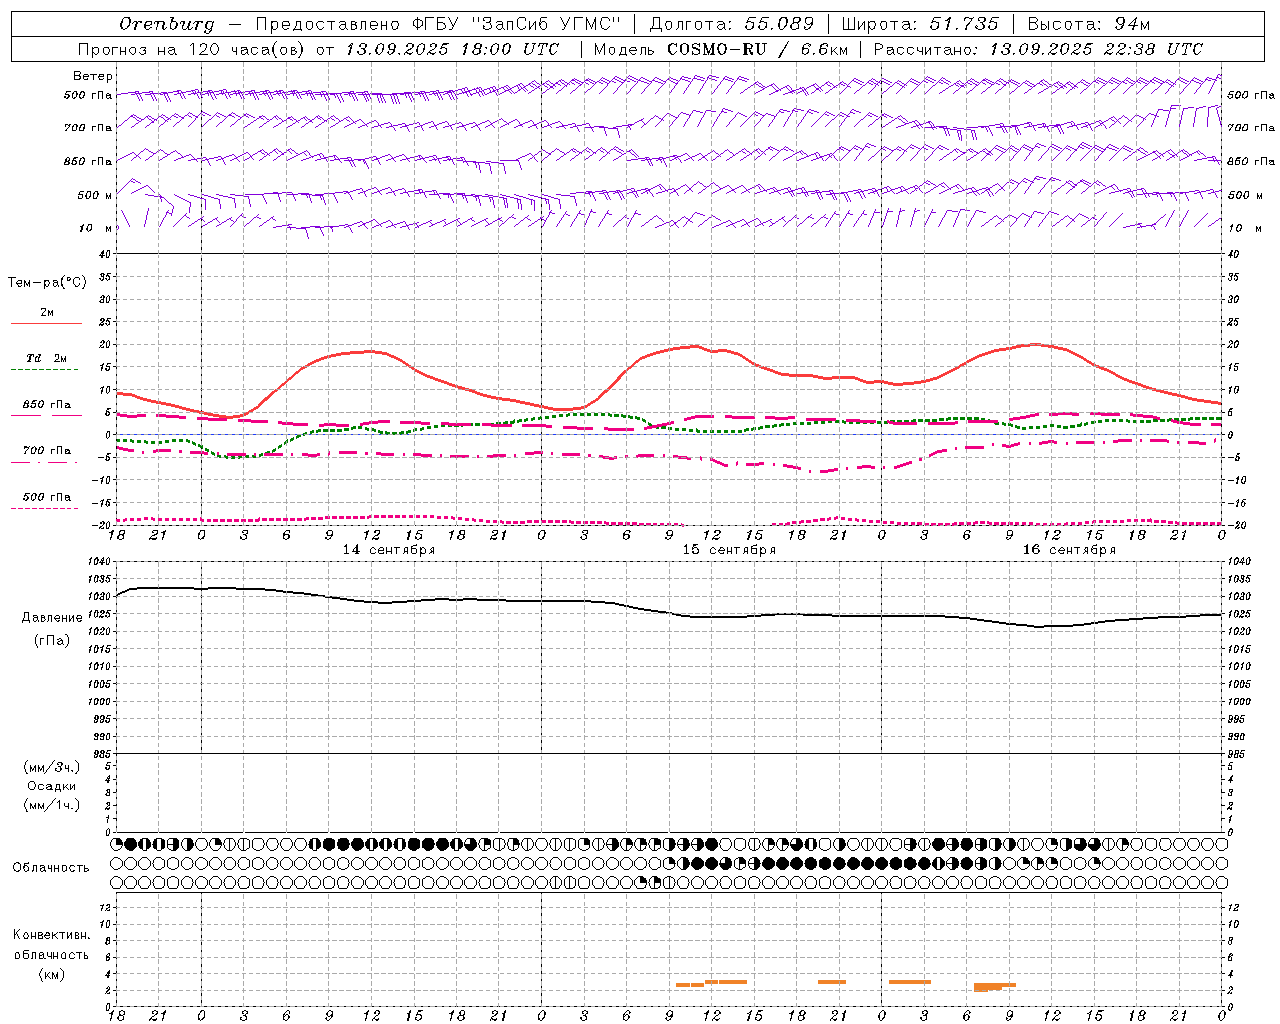Click 'Прогноз на 120 часа(ов)' forecast header text

tap(192, 49)
